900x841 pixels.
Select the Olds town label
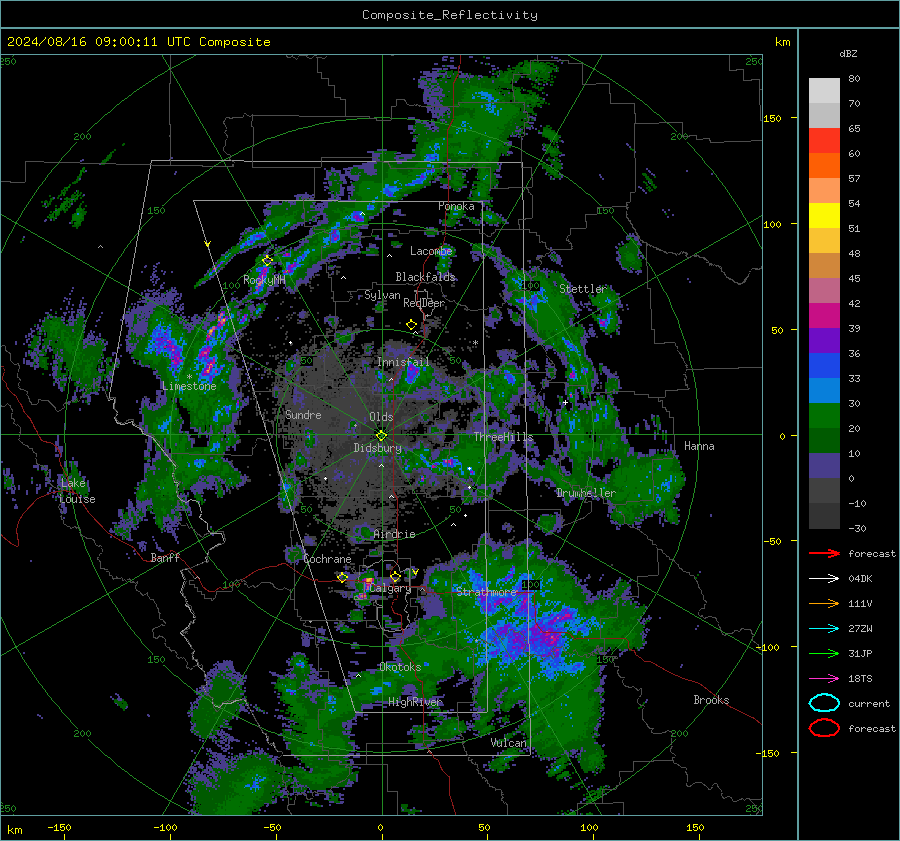[x=381, y=417]
